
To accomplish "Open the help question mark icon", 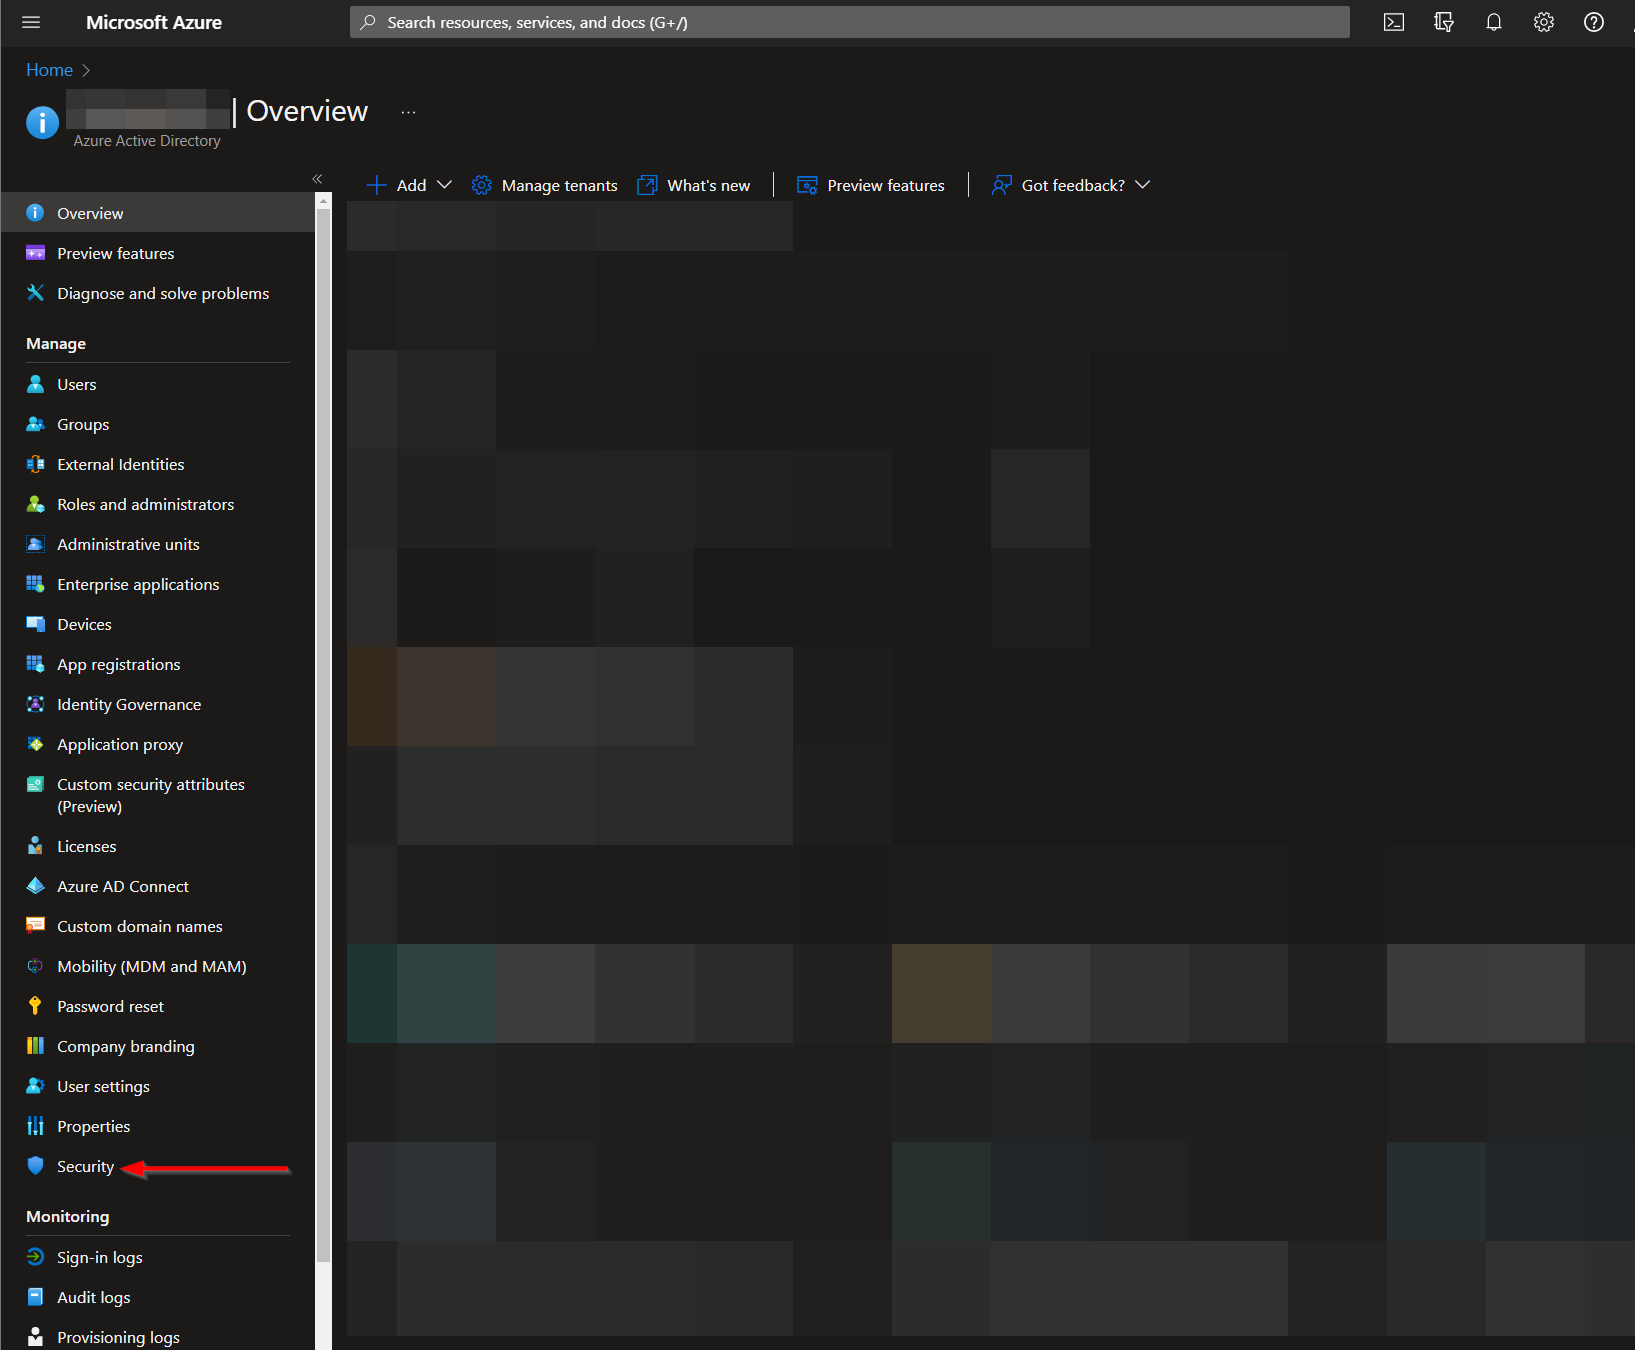I will tap(1594, 22).
